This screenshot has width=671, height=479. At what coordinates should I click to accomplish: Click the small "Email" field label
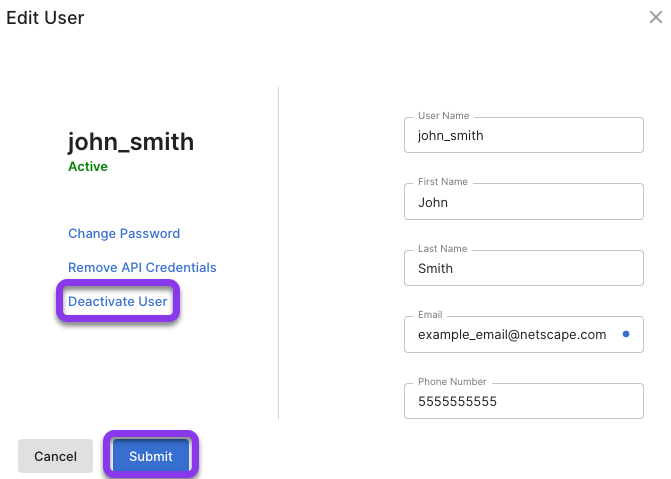(x=430, y=315)
